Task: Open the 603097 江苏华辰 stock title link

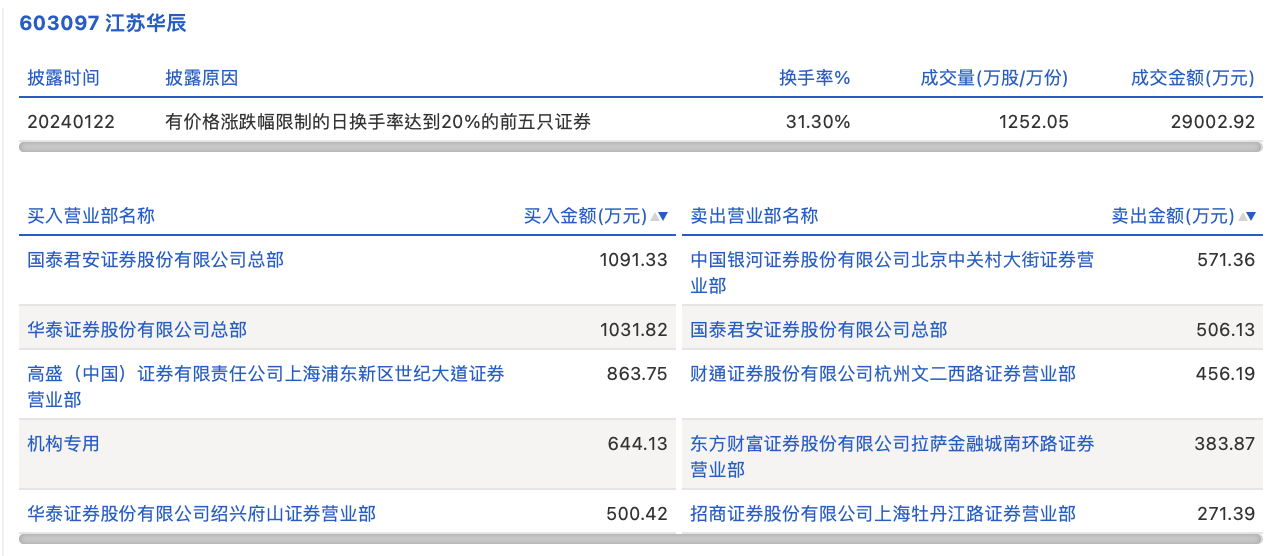Action: 103,23
